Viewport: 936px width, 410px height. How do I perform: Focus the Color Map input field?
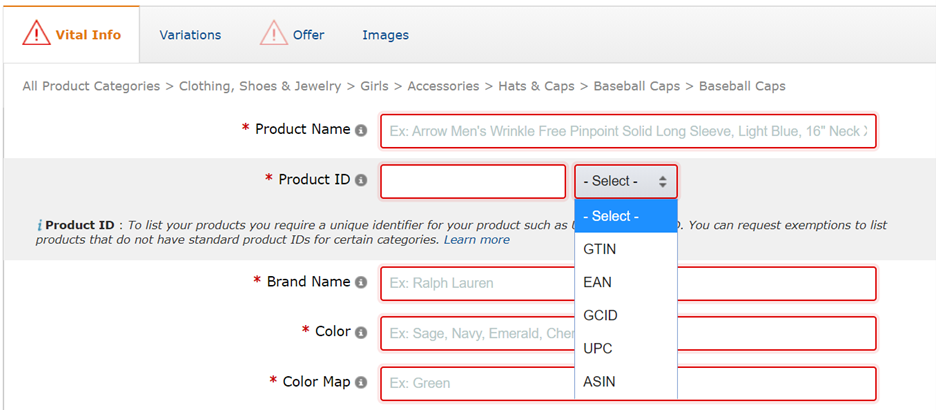[629, 383]
